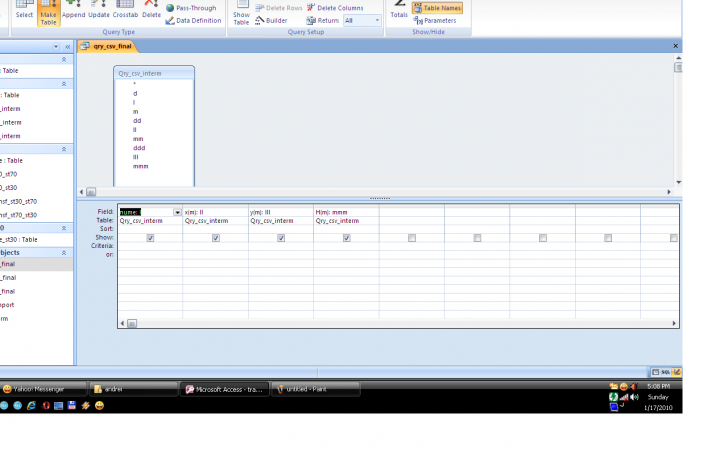Click Microsoft Access taskbar button
728x455 pixels.
225,389
